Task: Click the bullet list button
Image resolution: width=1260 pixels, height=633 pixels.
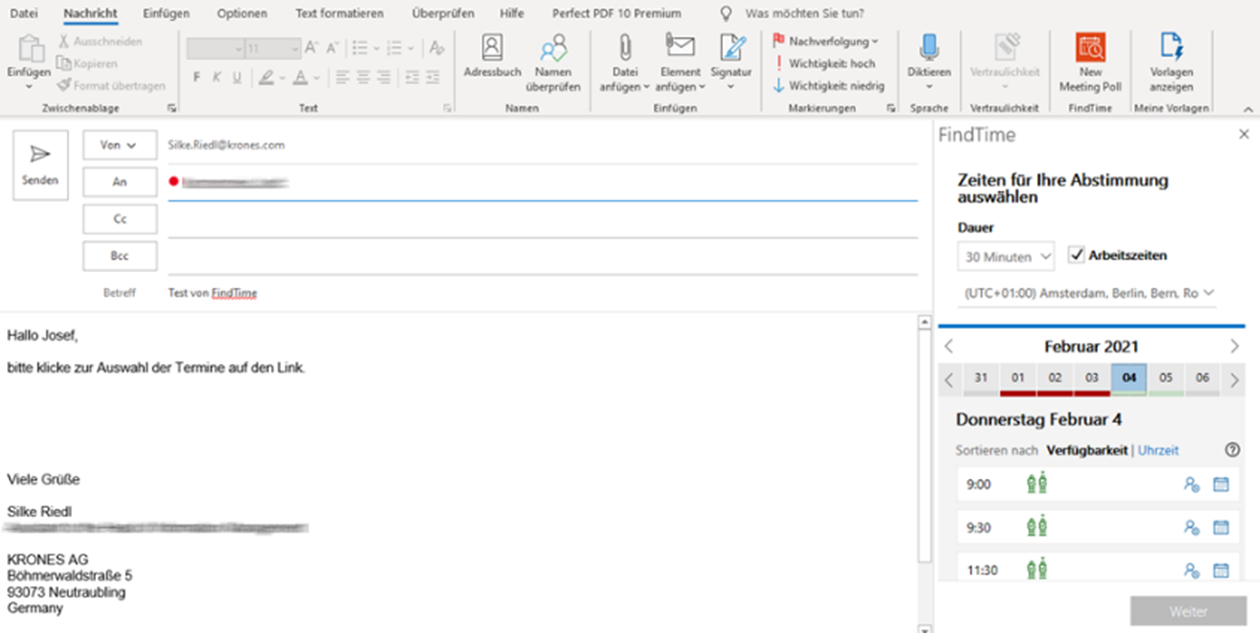Action: [359, 48]
